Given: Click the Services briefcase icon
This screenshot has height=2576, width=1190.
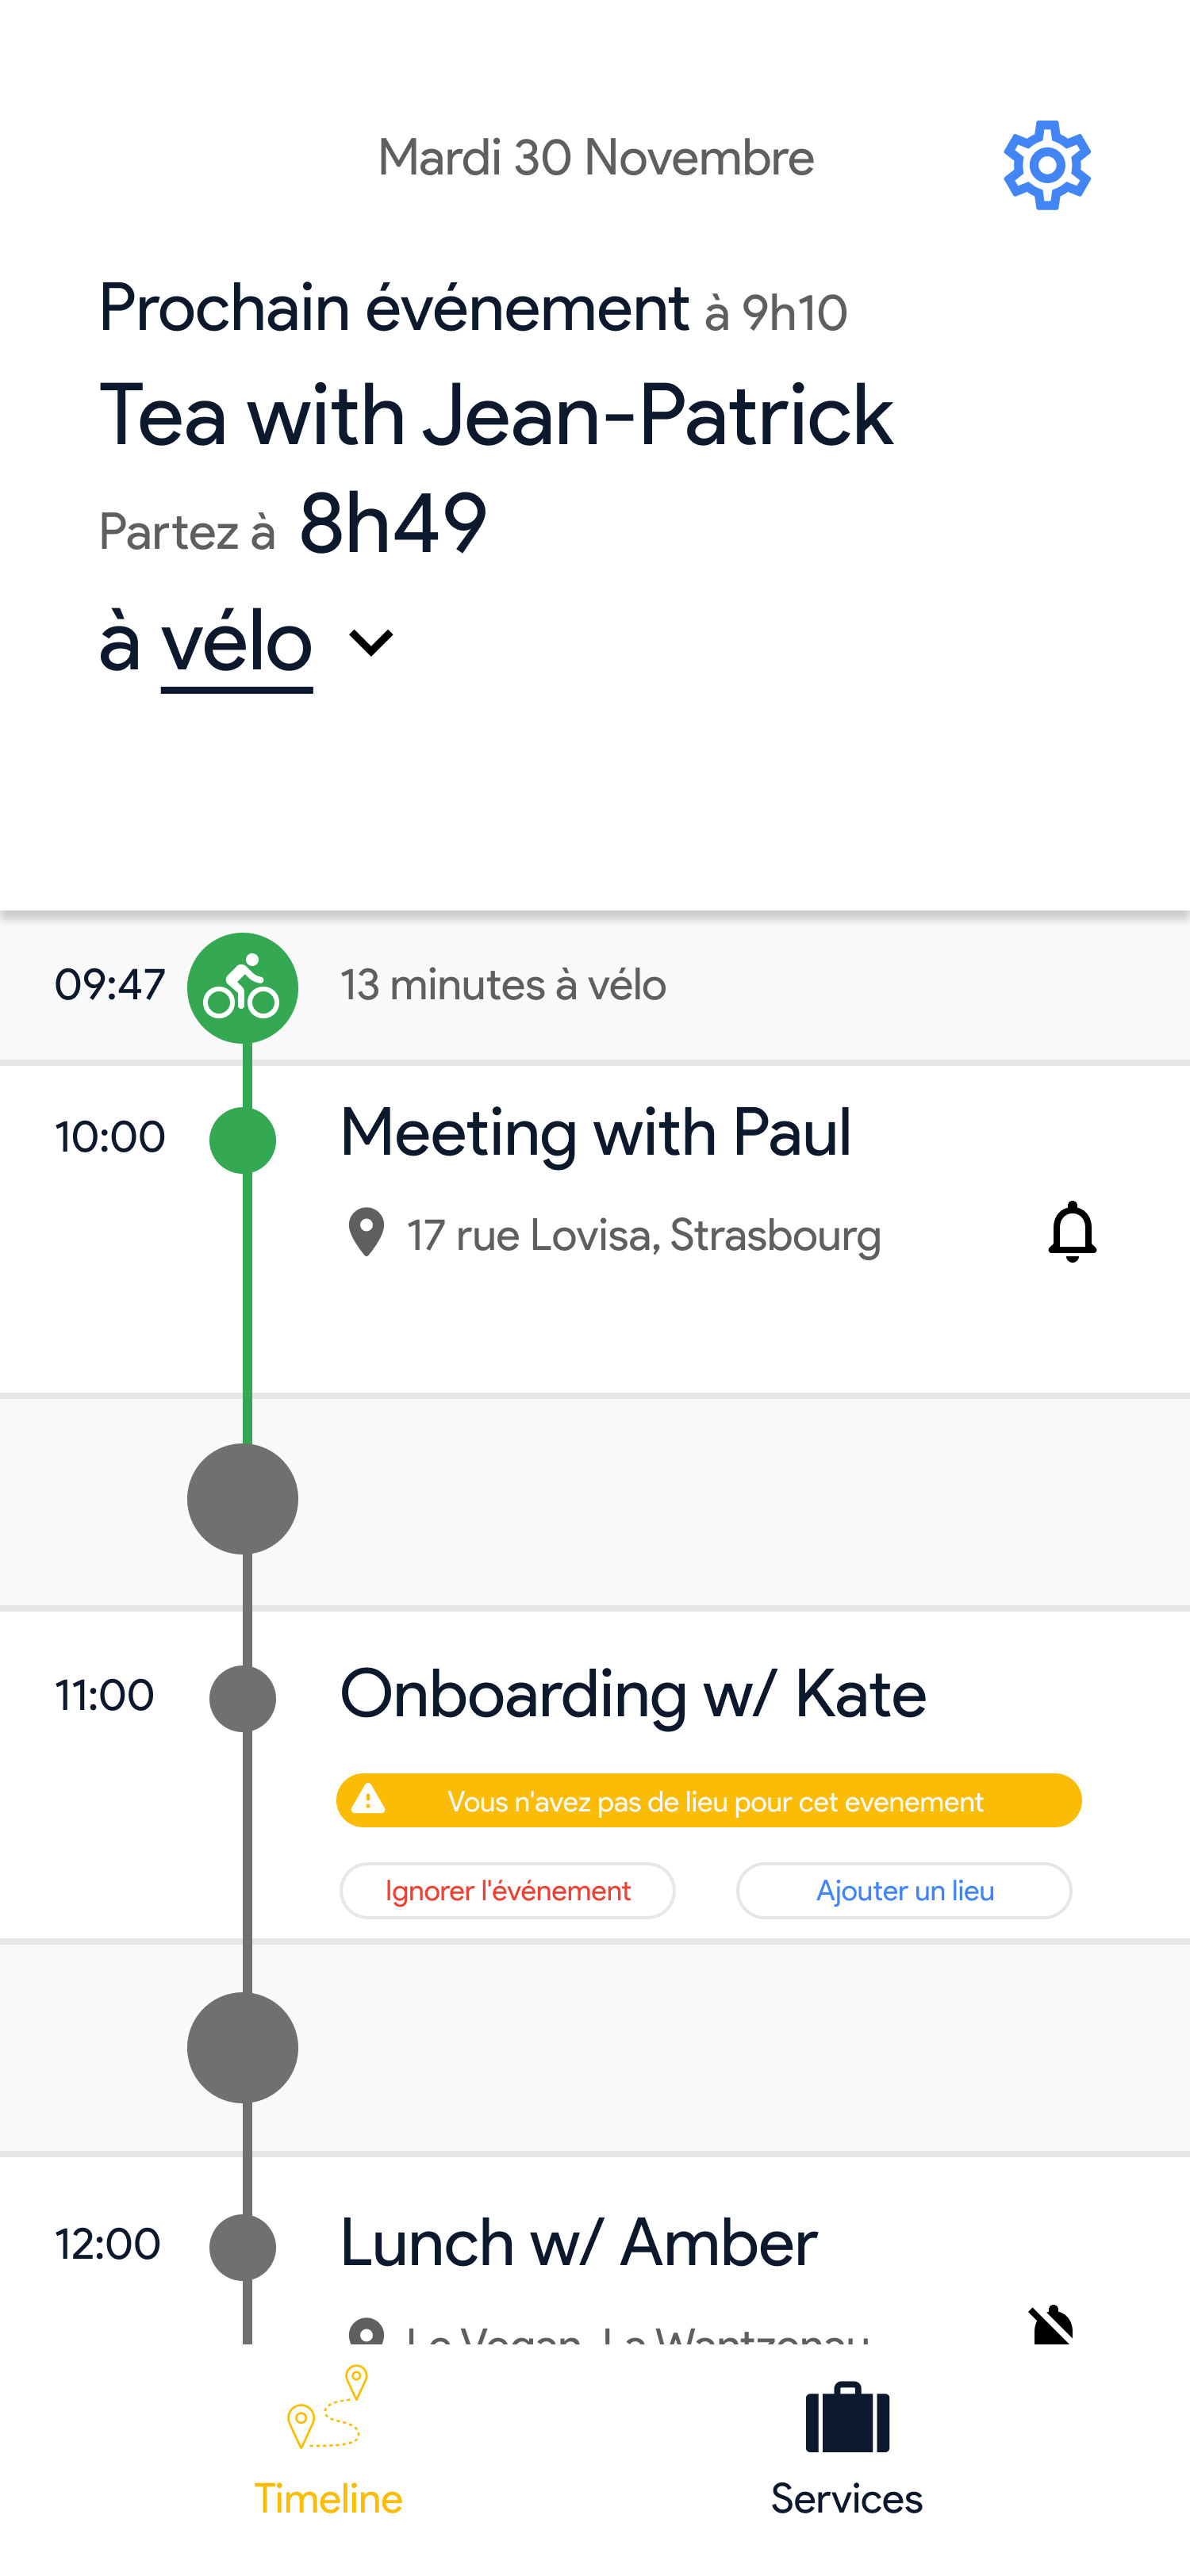Looking at the screenshot, I should [x=847, y=2418].
